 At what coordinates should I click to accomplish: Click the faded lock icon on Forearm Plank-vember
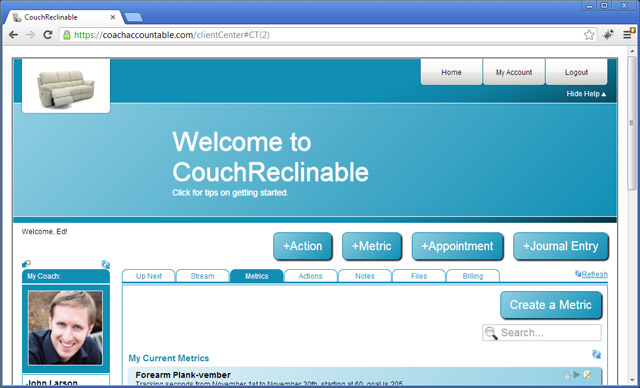pyautogui.click(x=567, y=375)
